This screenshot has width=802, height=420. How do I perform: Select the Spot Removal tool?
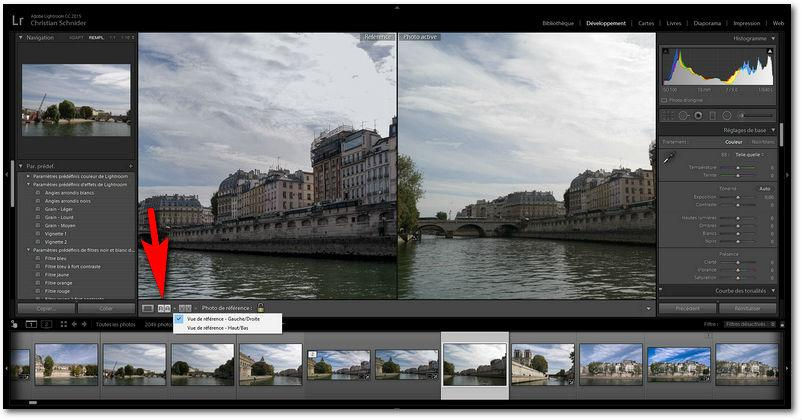[x=683, y=116]
